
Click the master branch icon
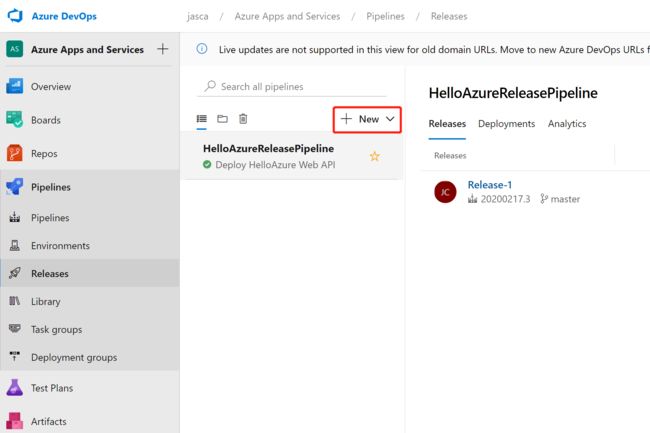544,199
